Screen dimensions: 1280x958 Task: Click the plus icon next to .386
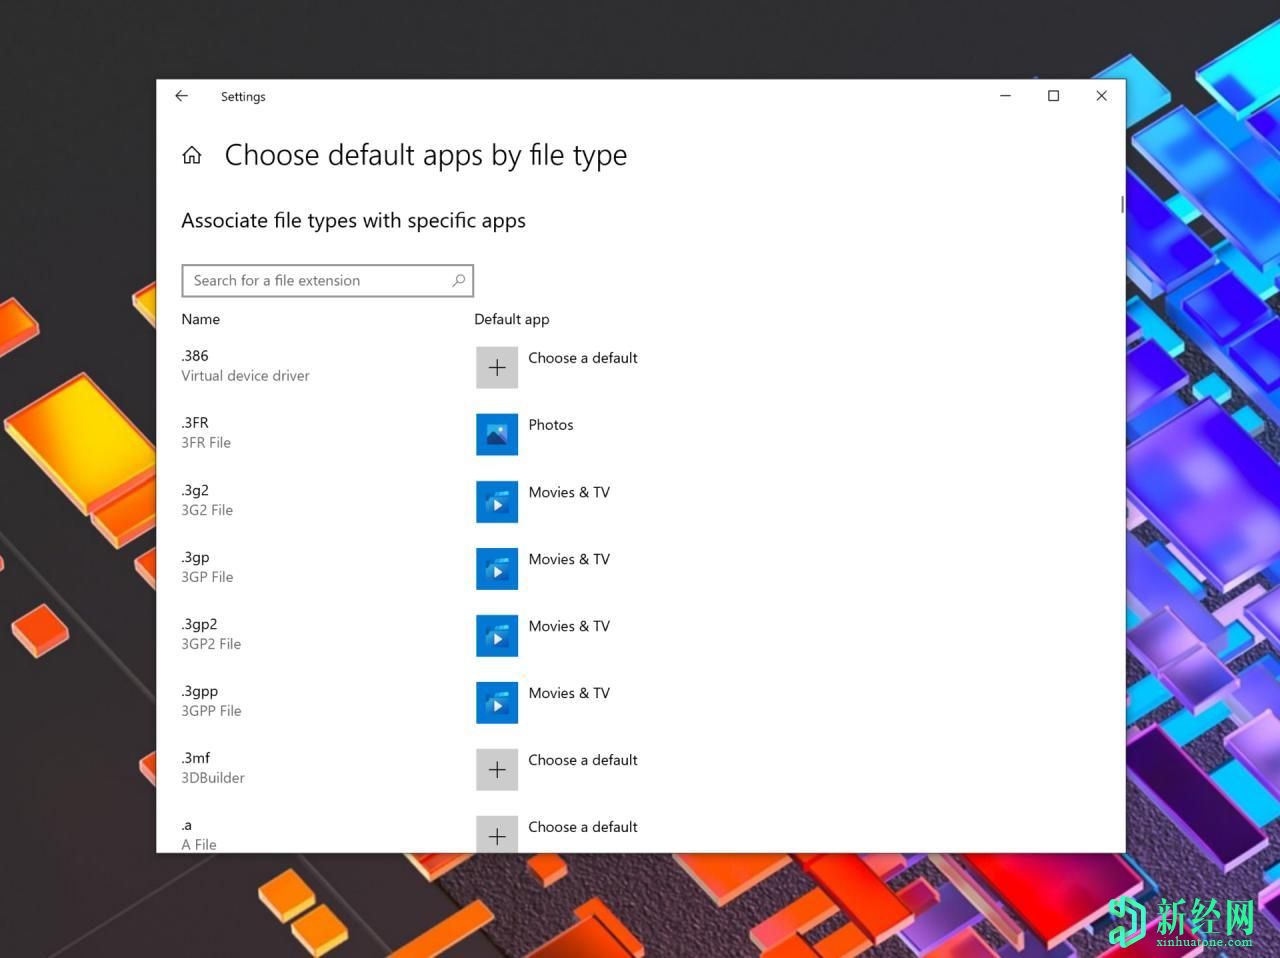(x=497, y=367)
